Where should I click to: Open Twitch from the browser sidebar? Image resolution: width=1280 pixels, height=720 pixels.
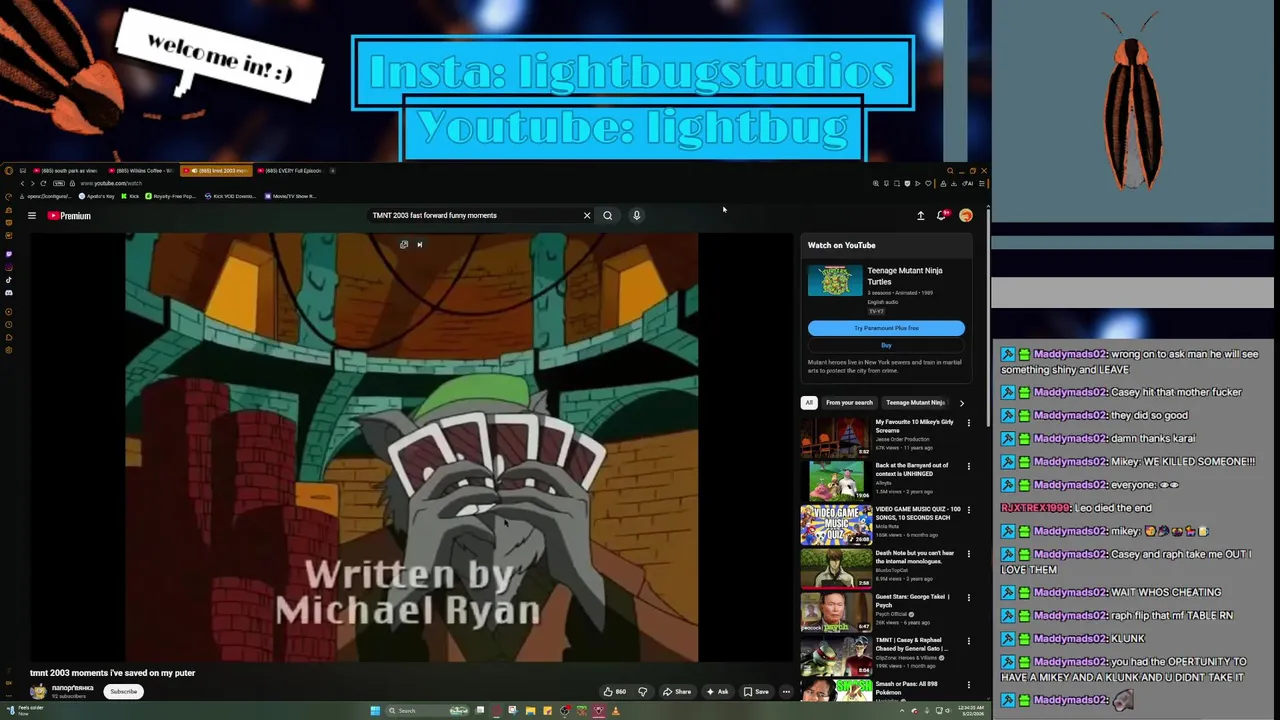point(9,254)
